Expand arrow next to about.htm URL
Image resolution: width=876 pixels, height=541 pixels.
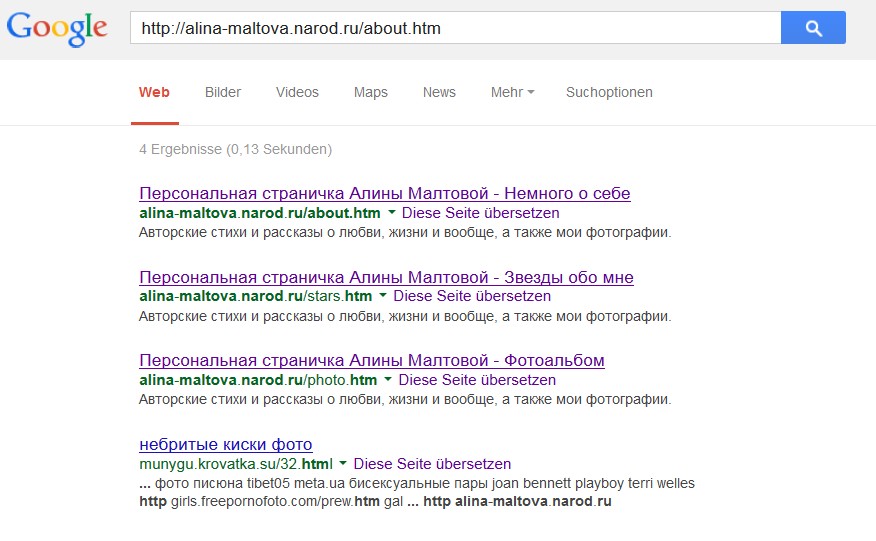392,213
